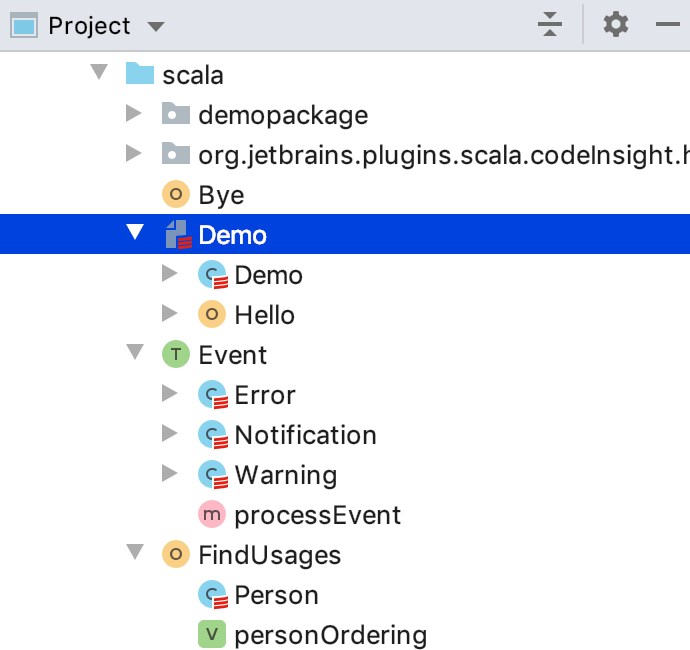The height and width of the screenshot is (650, 690).
Task: Click the Collapse All toolbar icon
Action: pyautogui.click(x=550, y=25)
